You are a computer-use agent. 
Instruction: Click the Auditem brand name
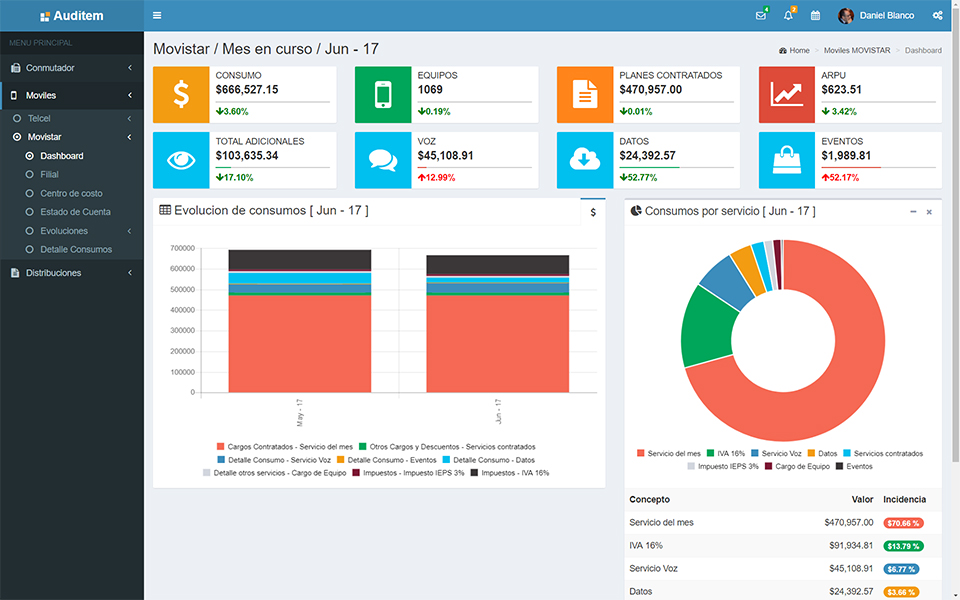tap(78, 16)
